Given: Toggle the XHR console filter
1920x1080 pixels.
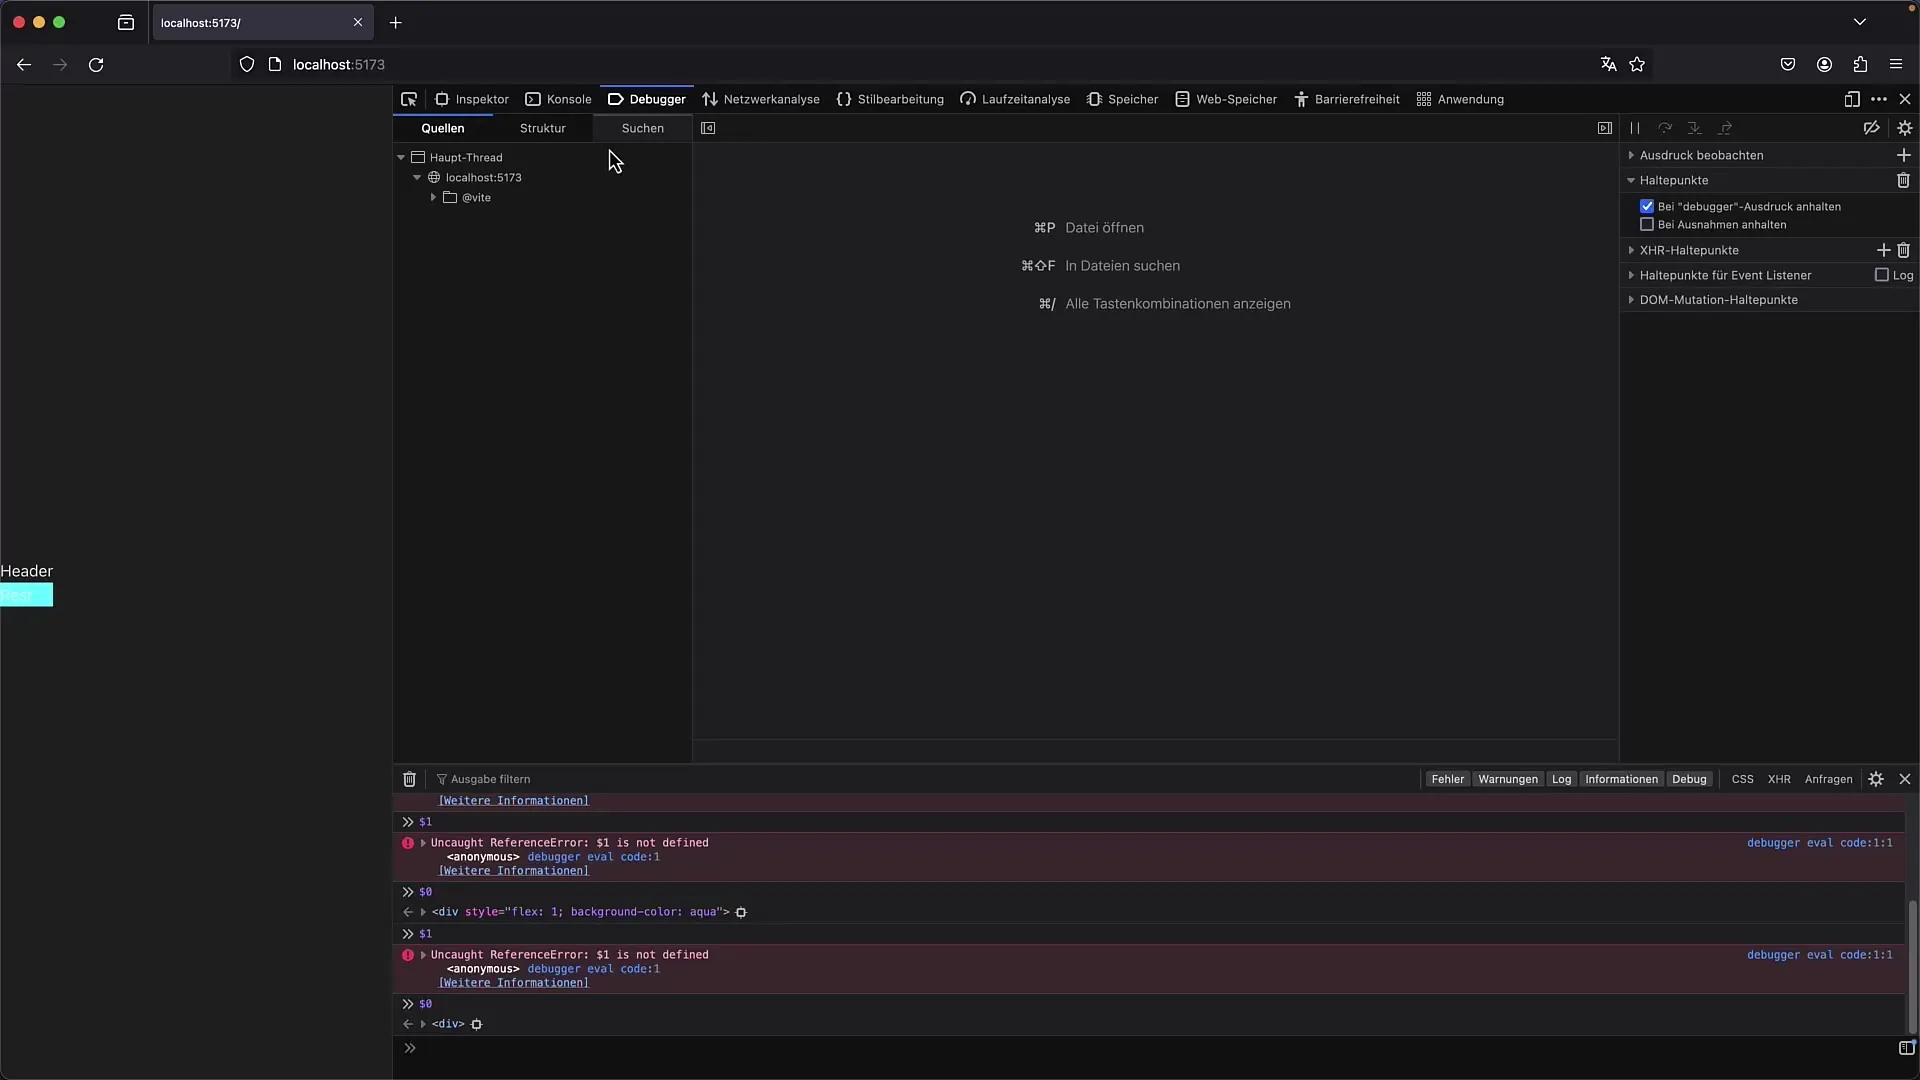Looking at the screenshot, I should pos(1779,779).
